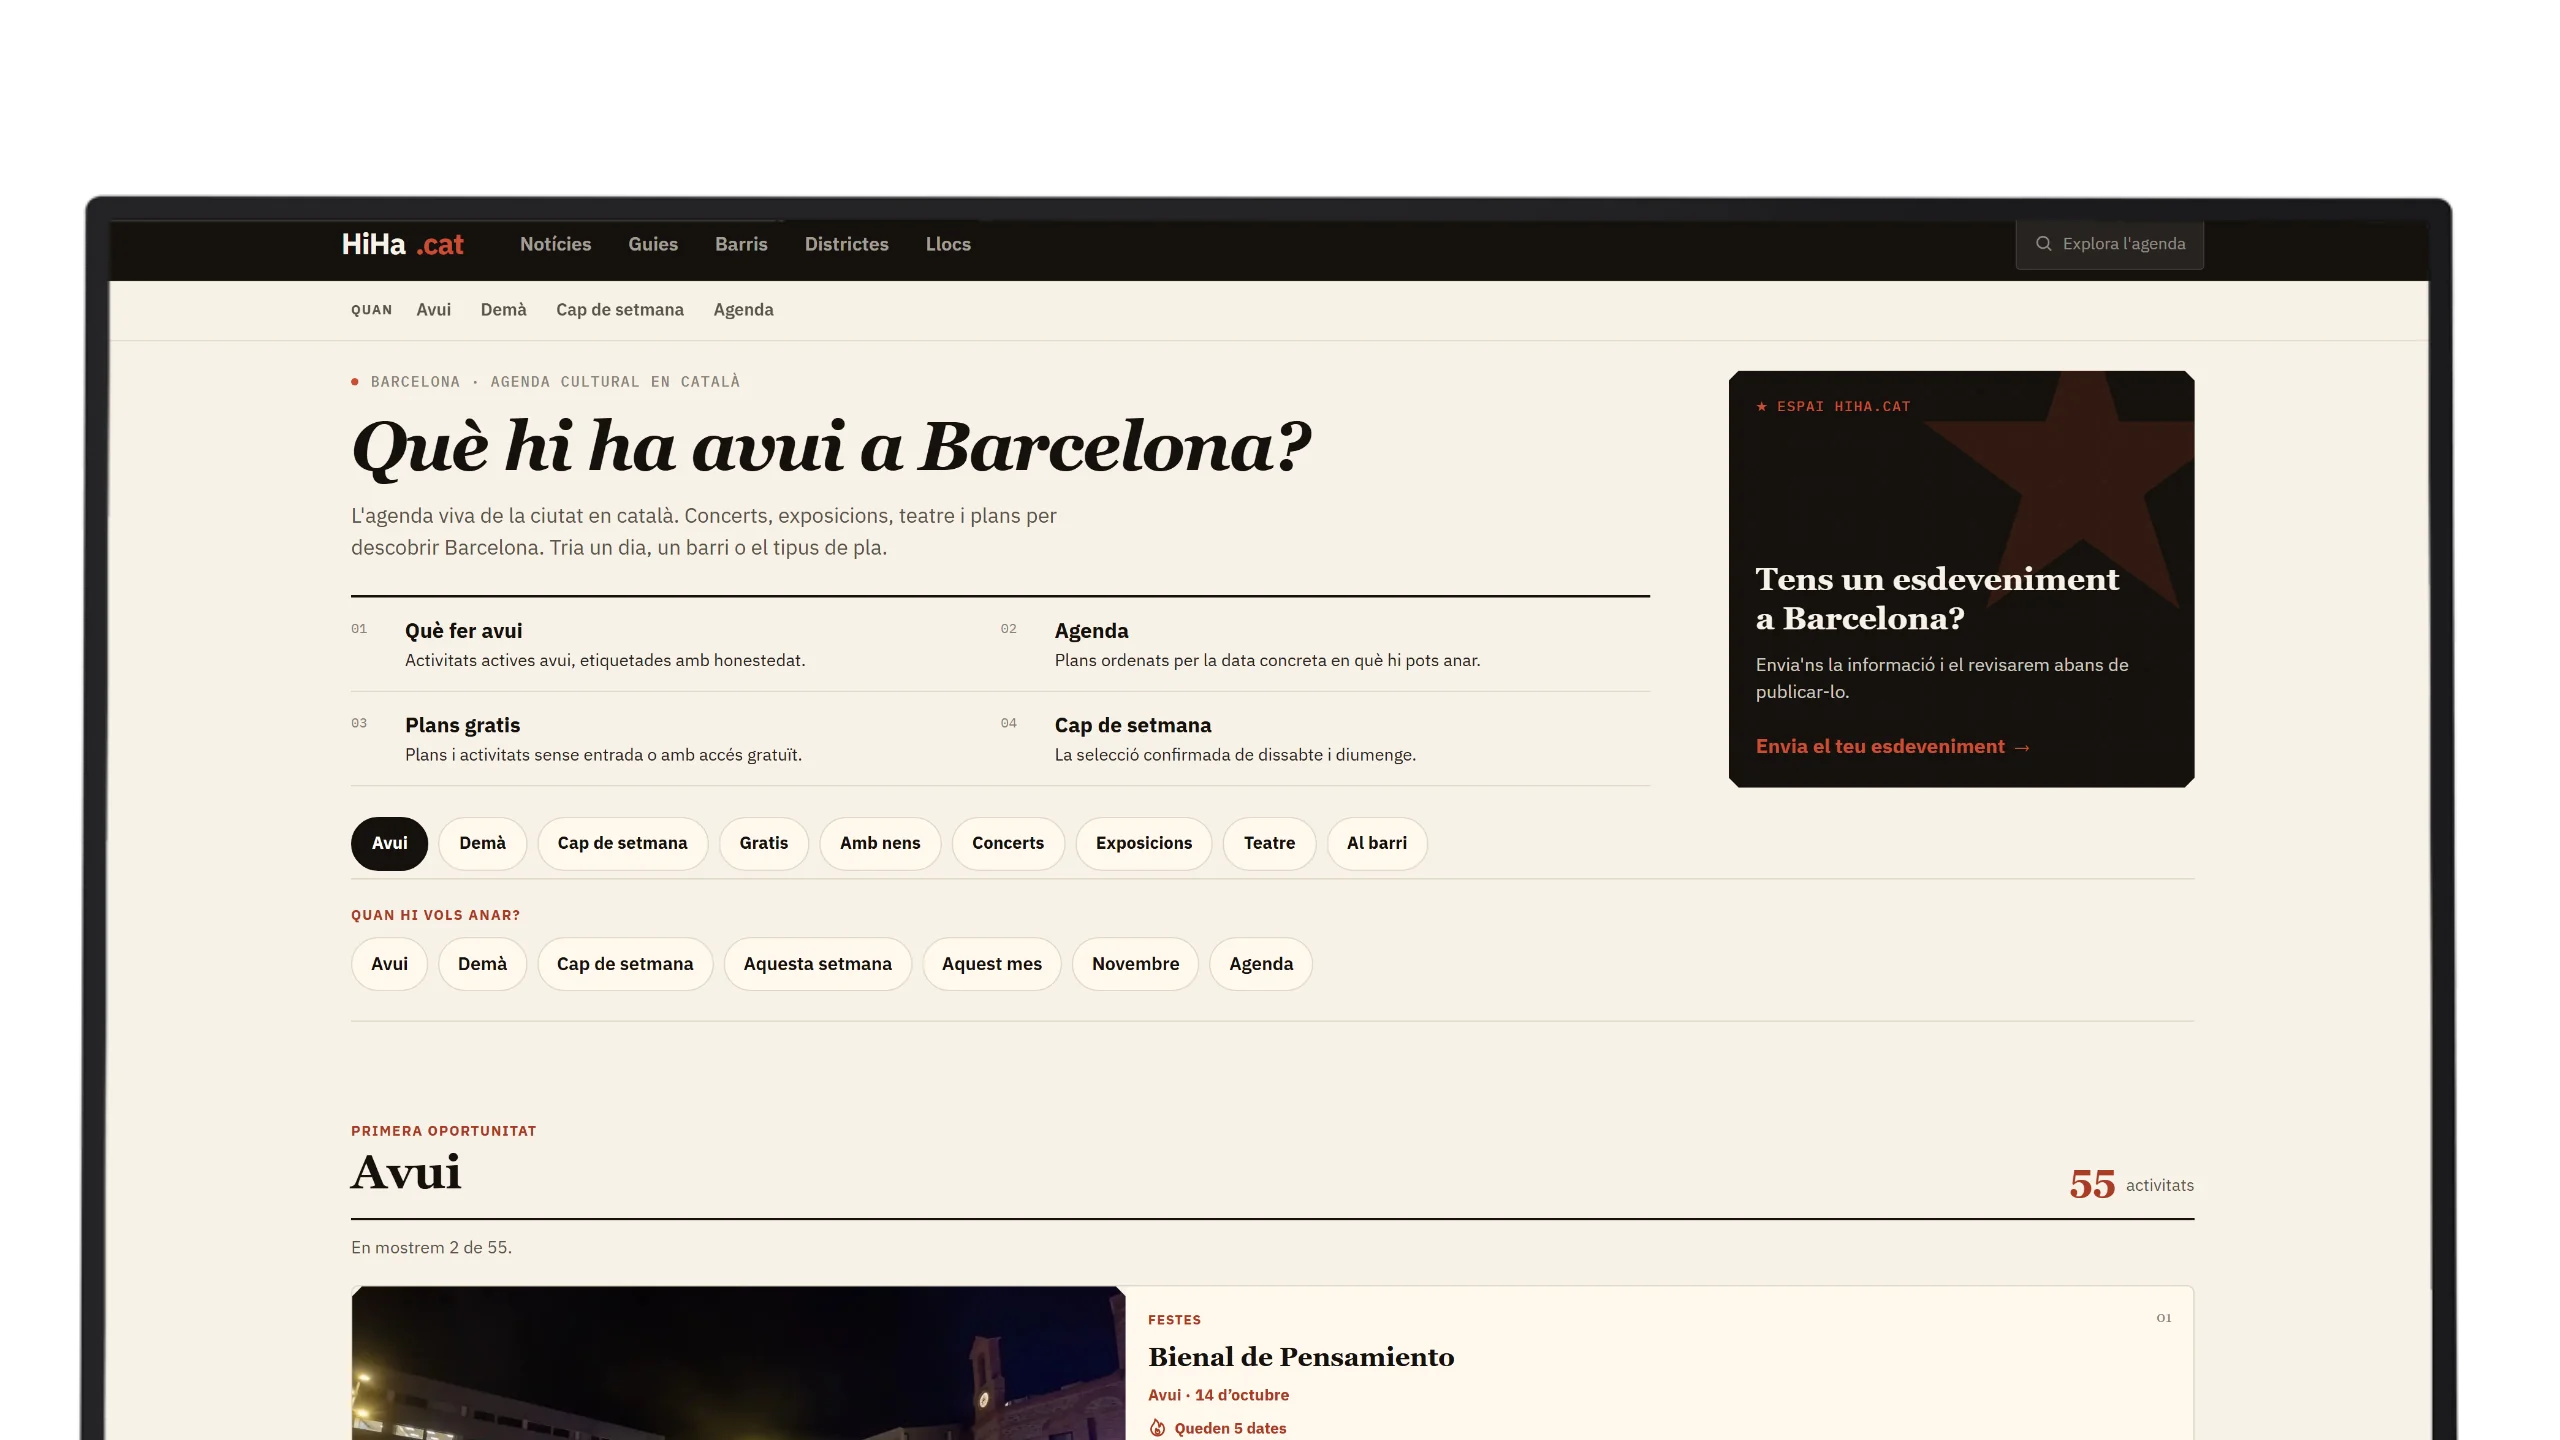
Task: Open Districtes in the navigation bar
Action: pos(846,244)
